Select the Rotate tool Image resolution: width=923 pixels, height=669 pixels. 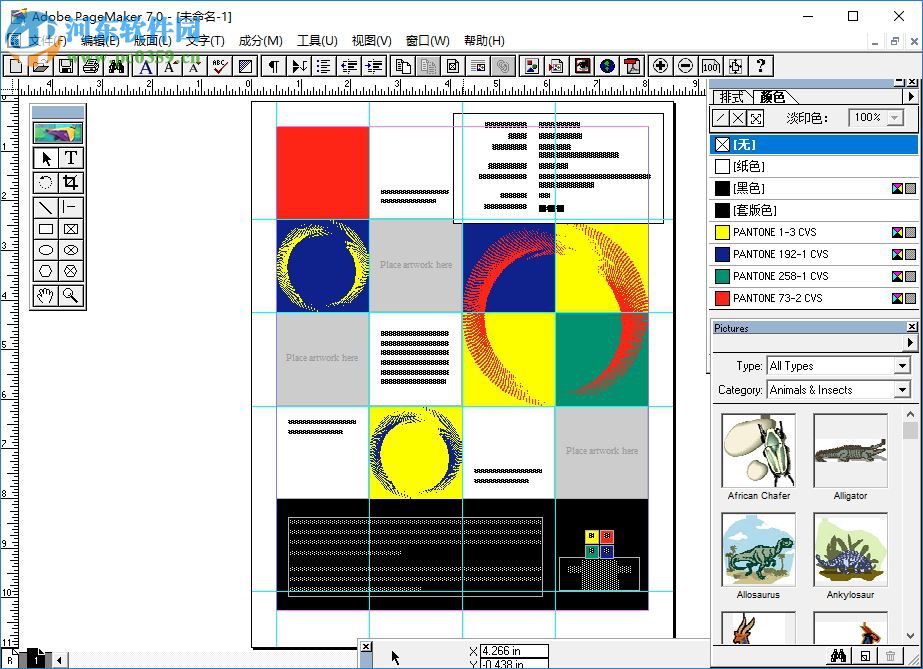pos(44,182)
